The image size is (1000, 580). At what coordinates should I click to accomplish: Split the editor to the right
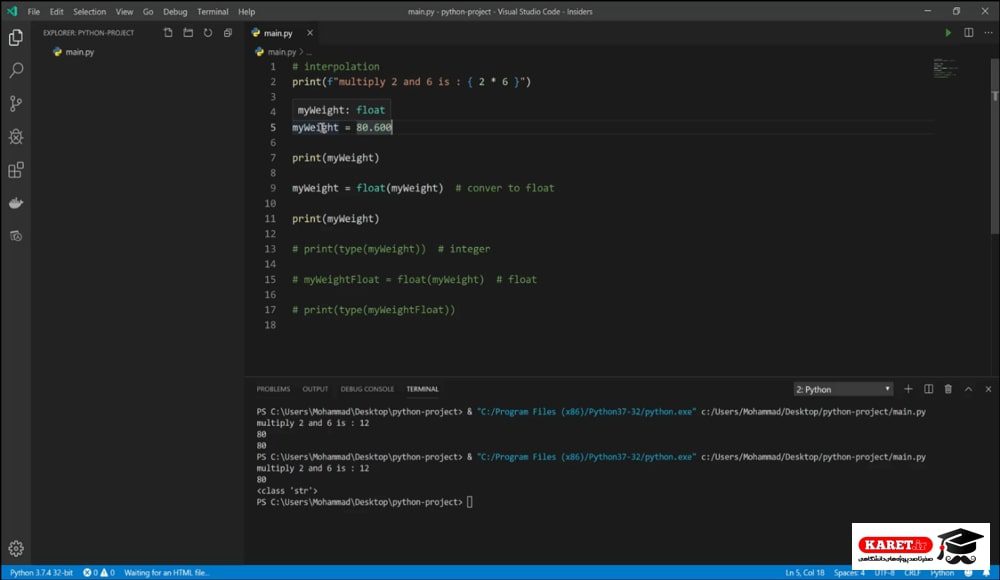[969, 33]
